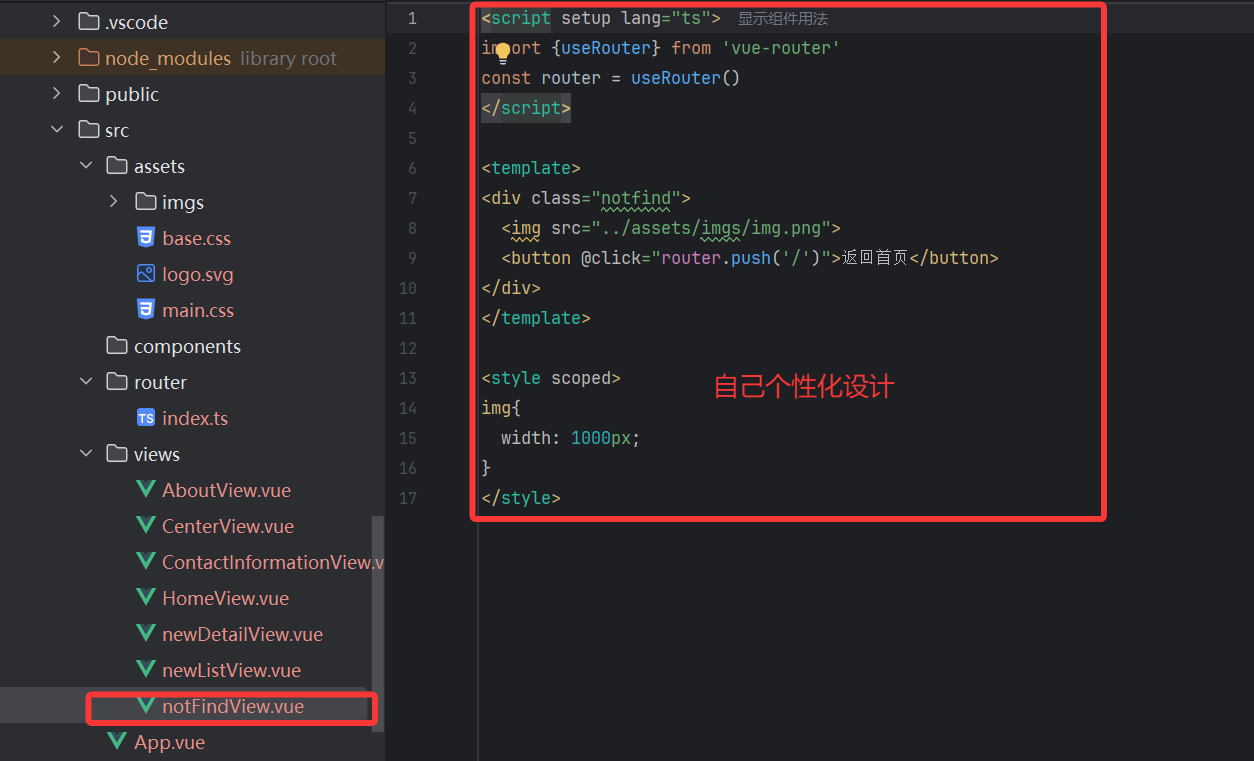Click the .vscode folder icon
The height and width of the screenshot is (761, 1254).
(89, 22)
